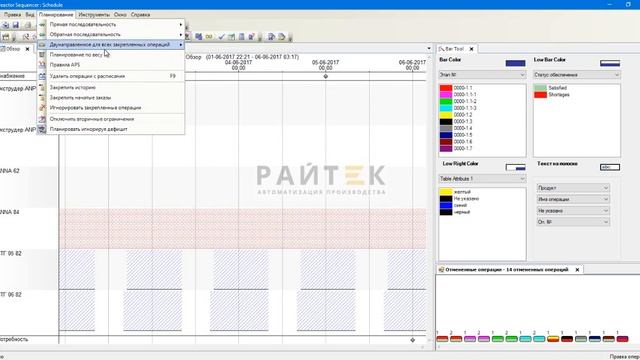
Task: Open the Статус обеспечения dropdown
Action: tap(576, 75)
